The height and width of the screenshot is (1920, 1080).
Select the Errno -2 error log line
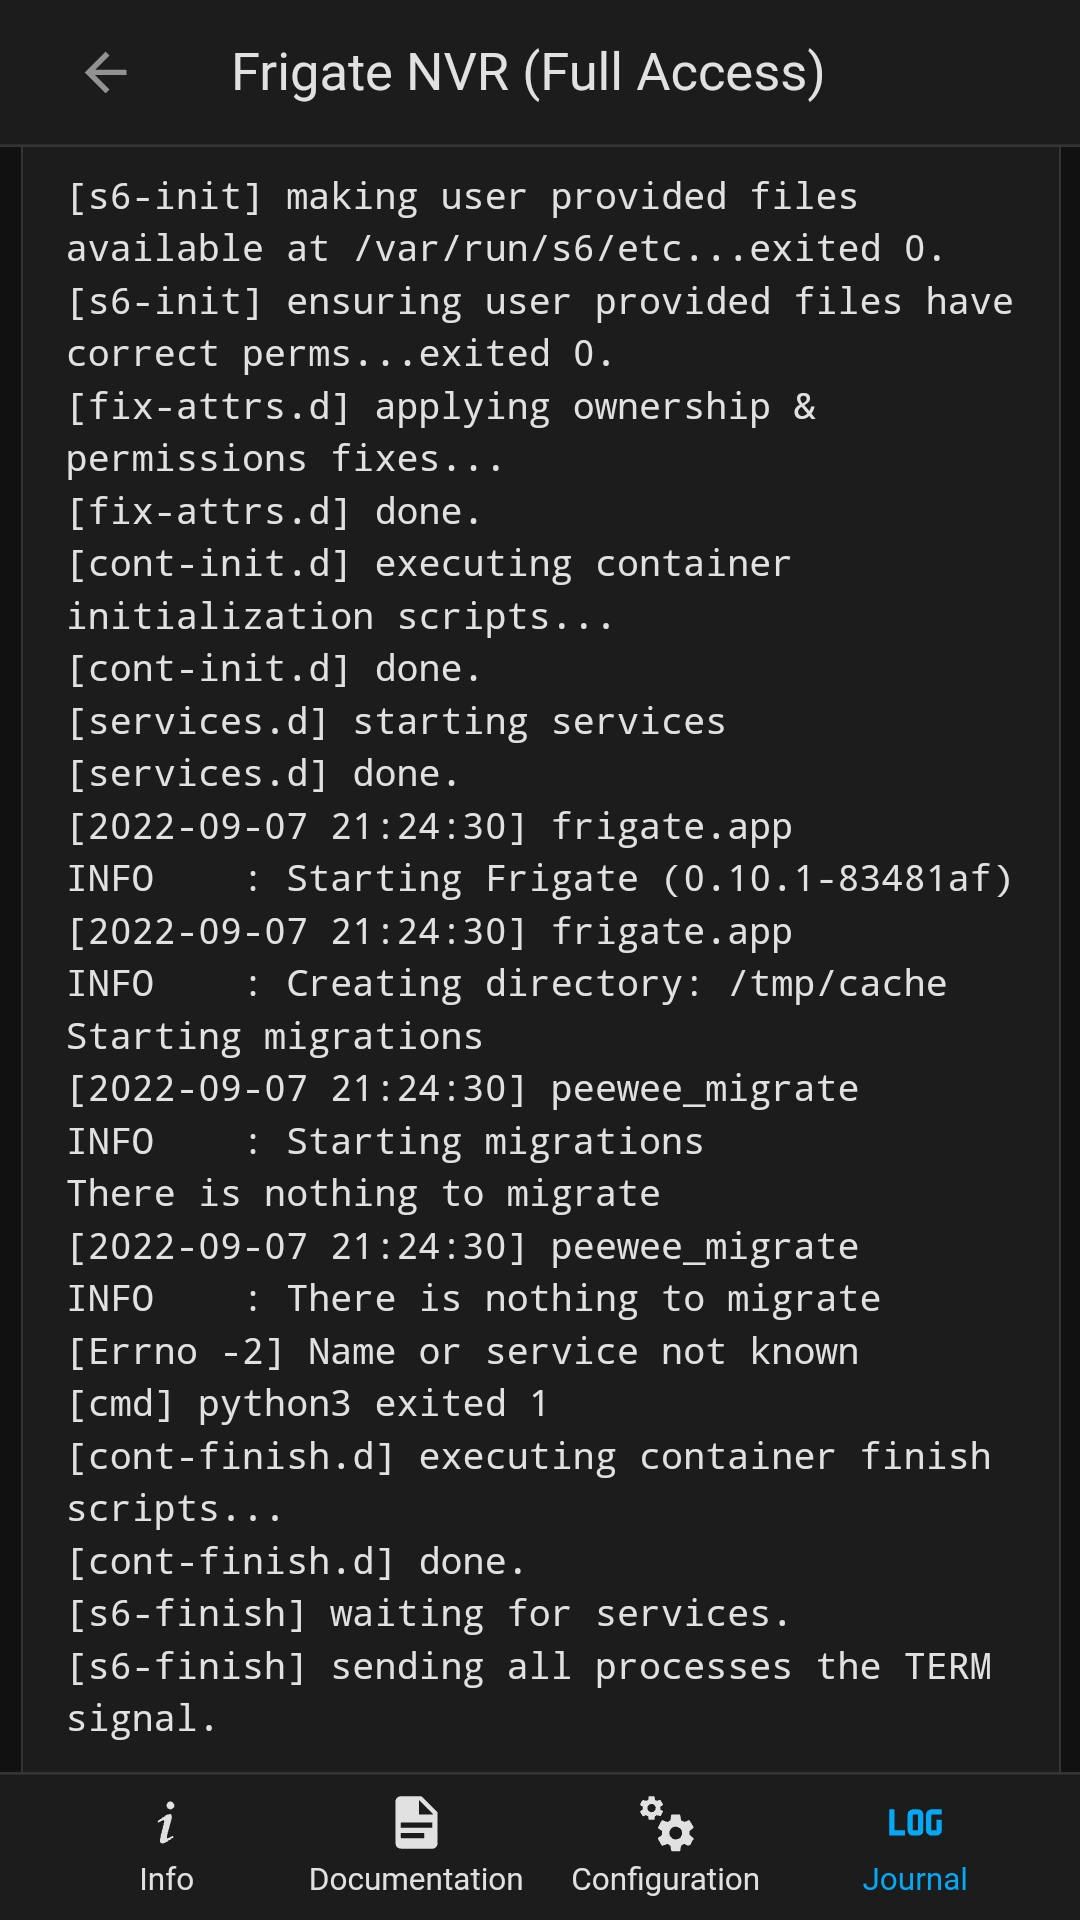(x=462, y=1350)
